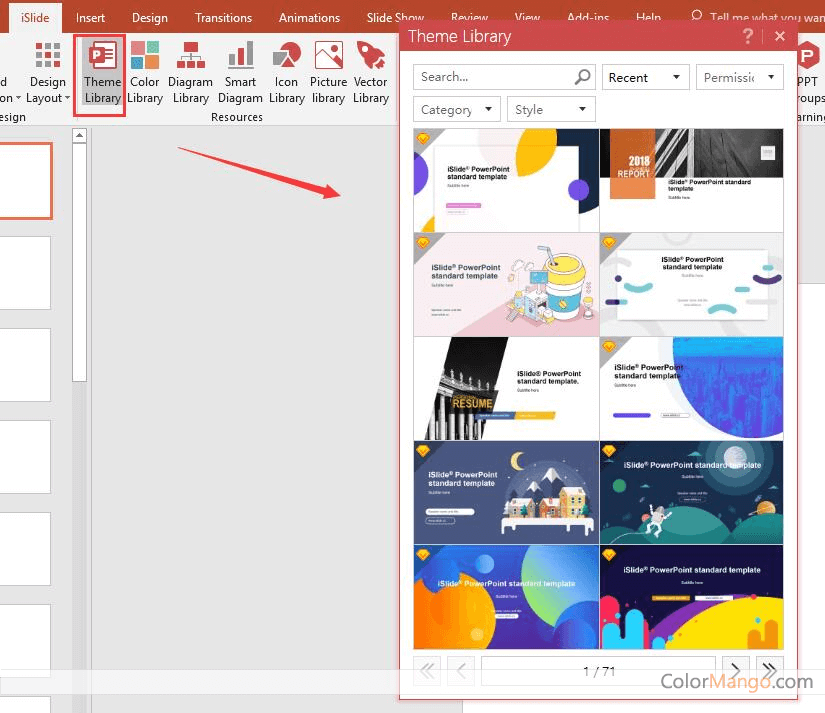Image resolution: width=825 pixels, height=713 pixels.
Task: Select the black and white Resume template
Action: click(506, 388)
